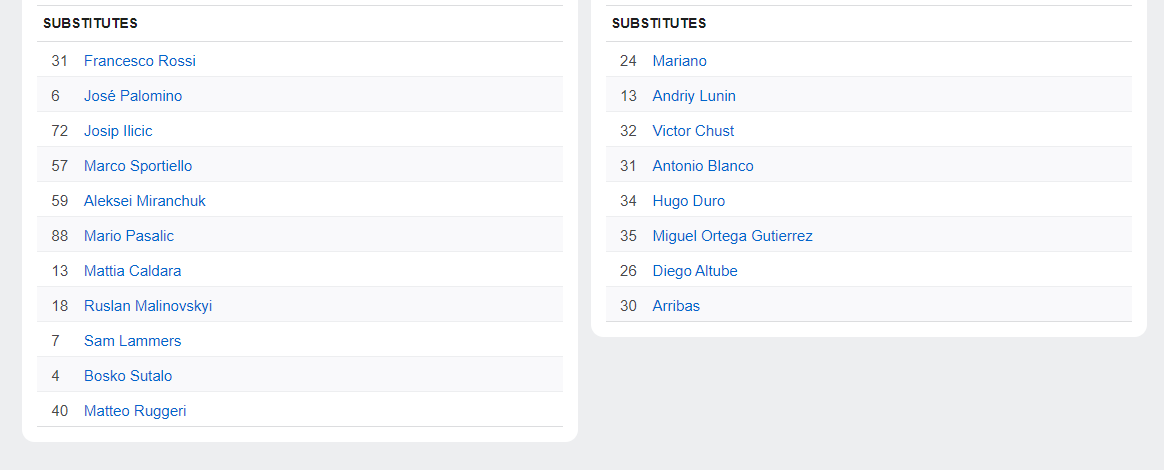The image size is (1164, 470).
Task: Open Hugo Duro player page
Action: [689, 200]
